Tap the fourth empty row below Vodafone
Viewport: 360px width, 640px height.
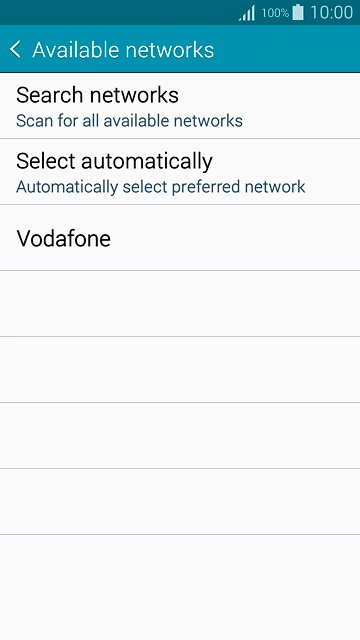tap(180, 502)
